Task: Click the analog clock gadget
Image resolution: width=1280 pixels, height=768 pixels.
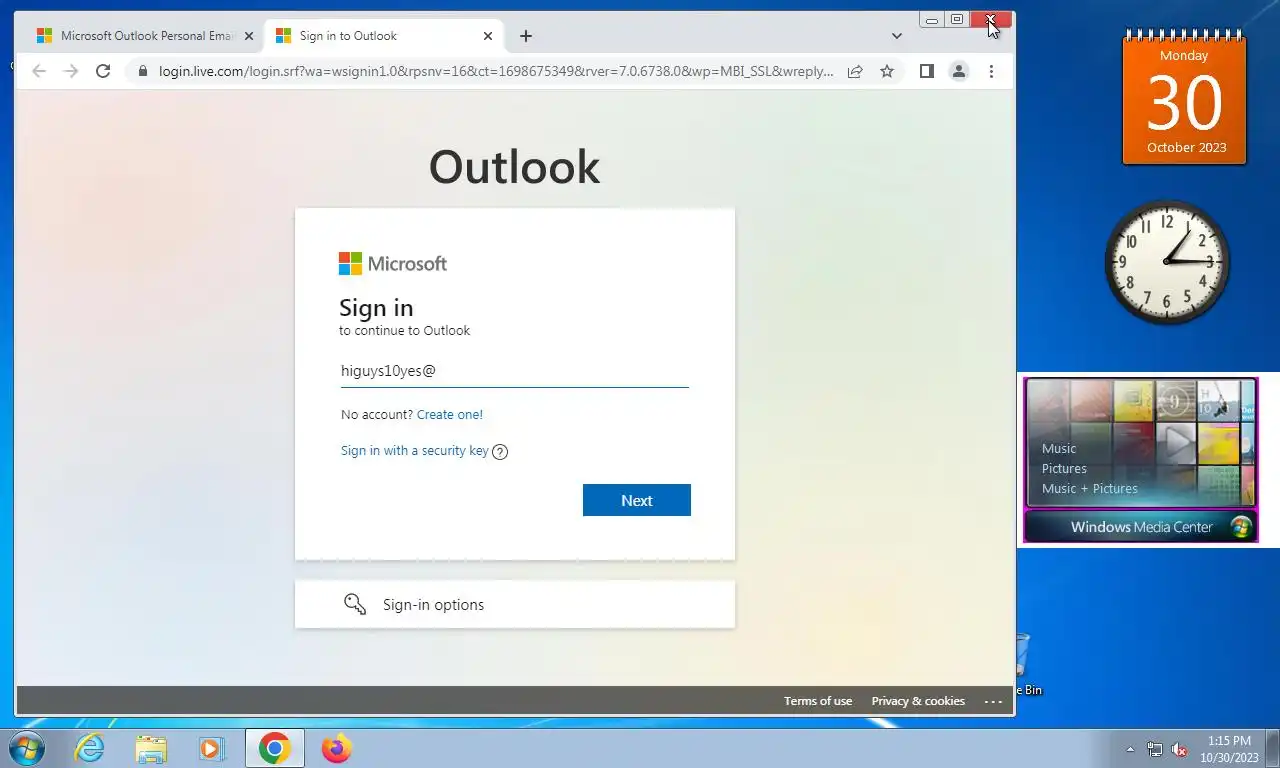Action: [x=1167, y=262]
